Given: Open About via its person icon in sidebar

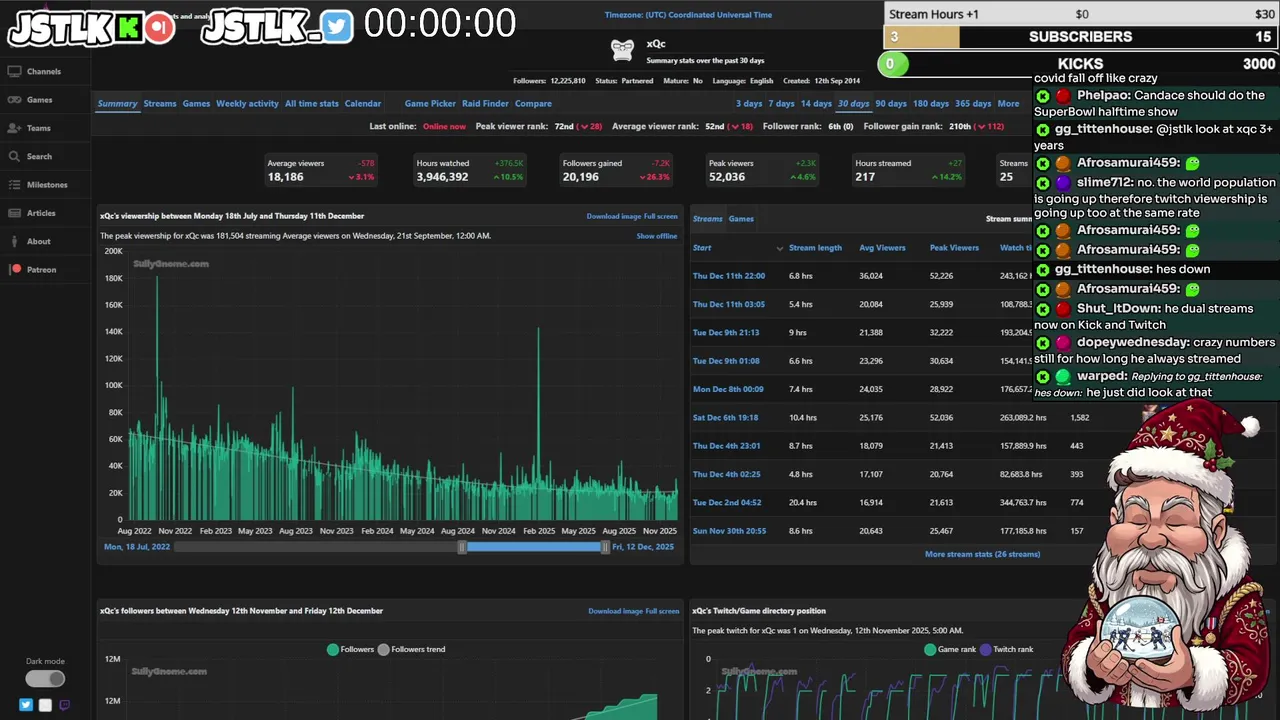Looking at the screenshot, I should (14, 241).
